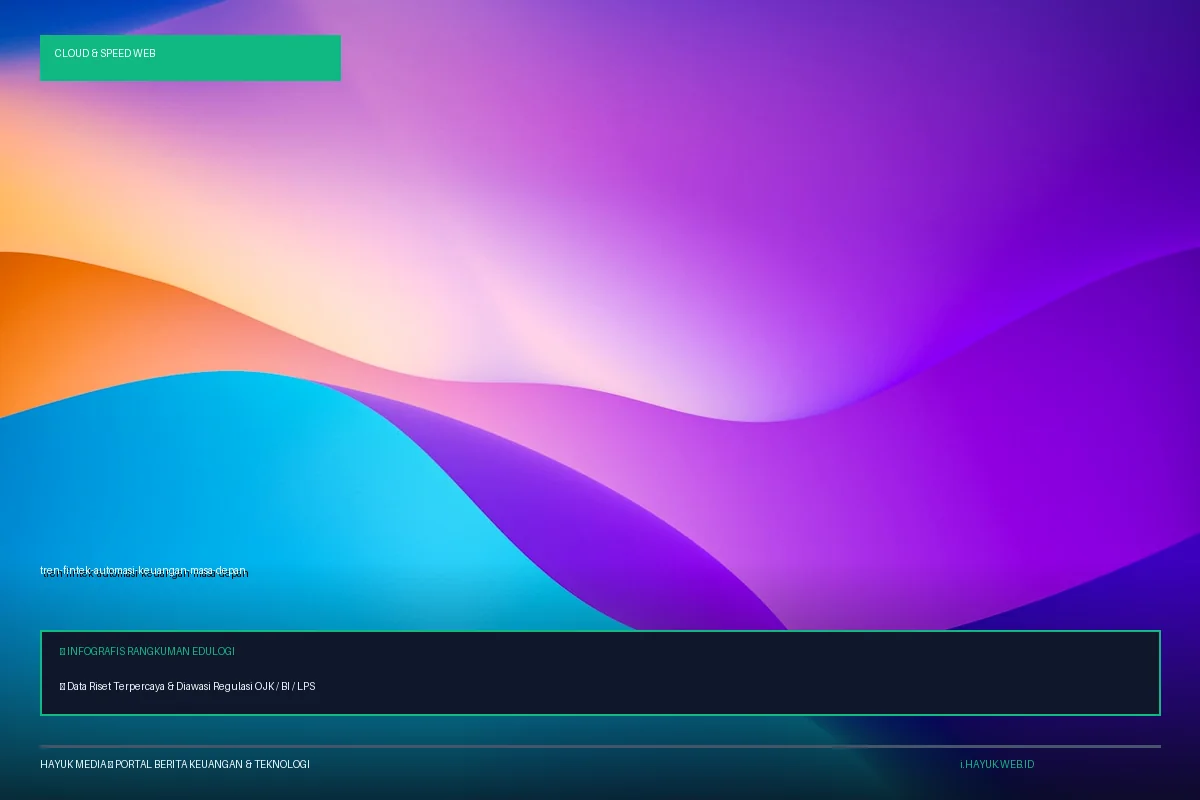Viewport: 1200px width, 800px height.
Task: Click HAYUK MEDIA in the footer
Action: (x=73, y=764)
